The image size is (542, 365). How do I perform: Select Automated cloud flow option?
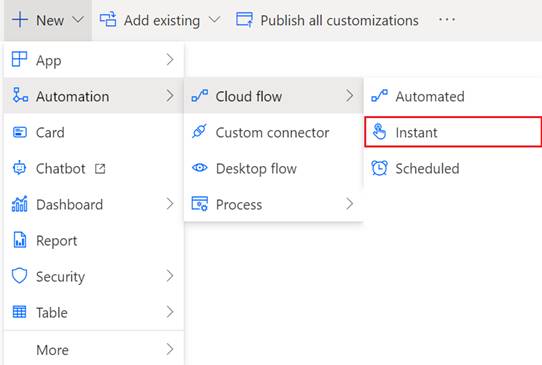453,96
